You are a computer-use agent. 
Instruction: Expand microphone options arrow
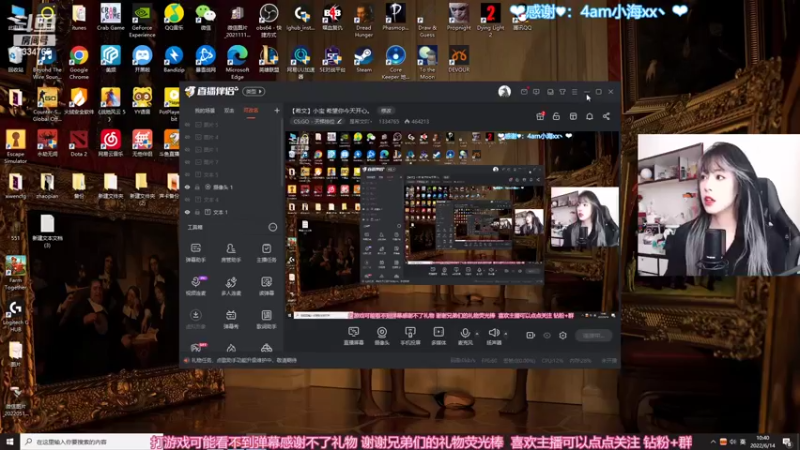pyautogui.click(x=477, y=334)
